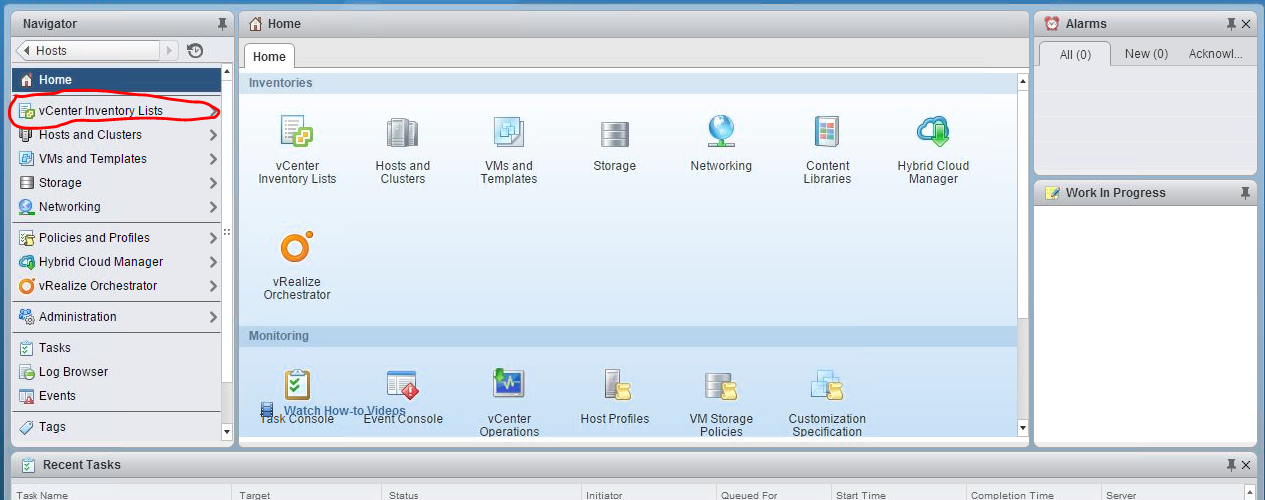The height and width of the screenshot is (500, 1265).
Task: Select Storage in the Navigator
Action: (x=116, y=183)
